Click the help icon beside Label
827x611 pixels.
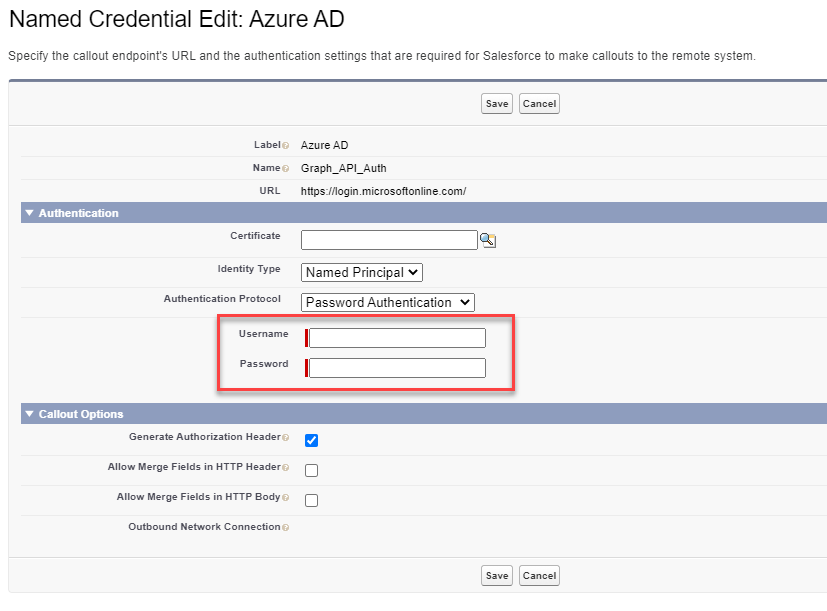pyautogui.click(x=285, y=146)
